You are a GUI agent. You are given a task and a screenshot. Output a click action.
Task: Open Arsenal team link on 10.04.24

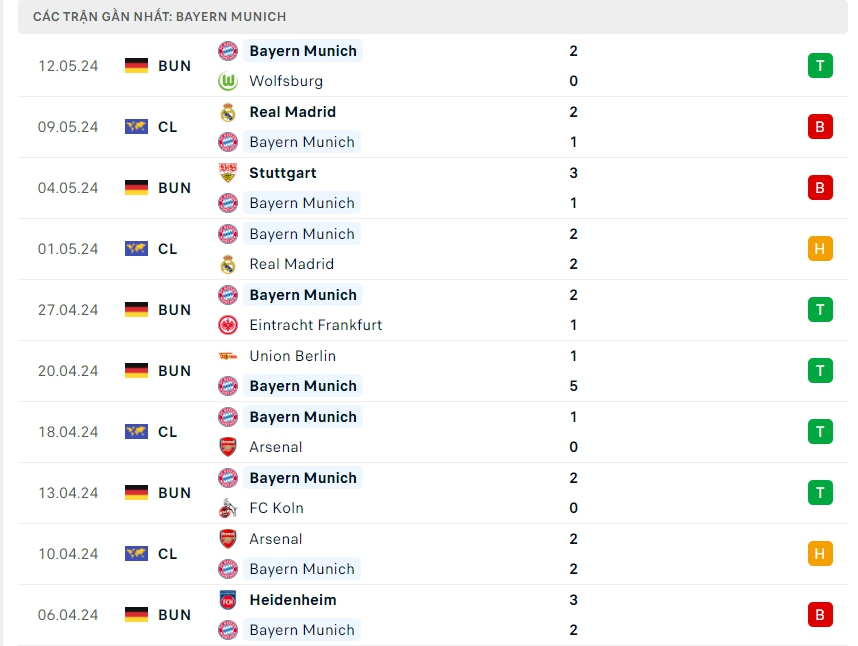(275, 539)
